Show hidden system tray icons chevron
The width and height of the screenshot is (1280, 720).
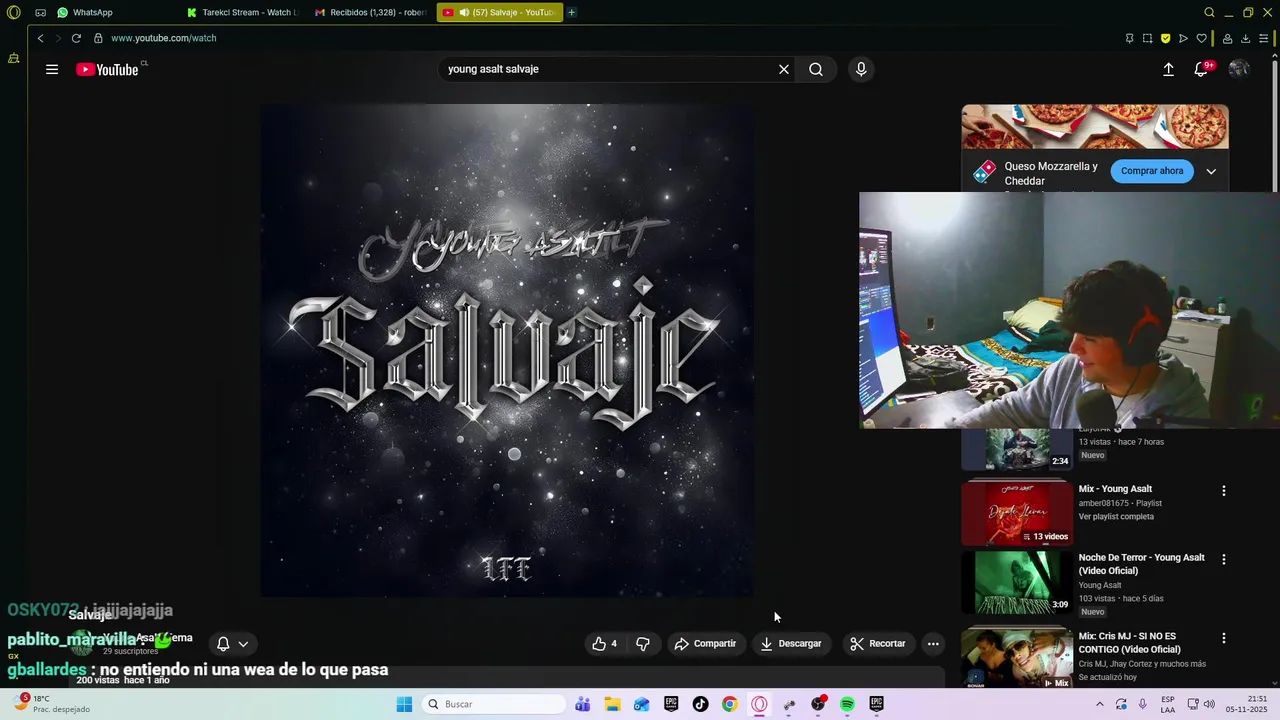point(1100,704)
